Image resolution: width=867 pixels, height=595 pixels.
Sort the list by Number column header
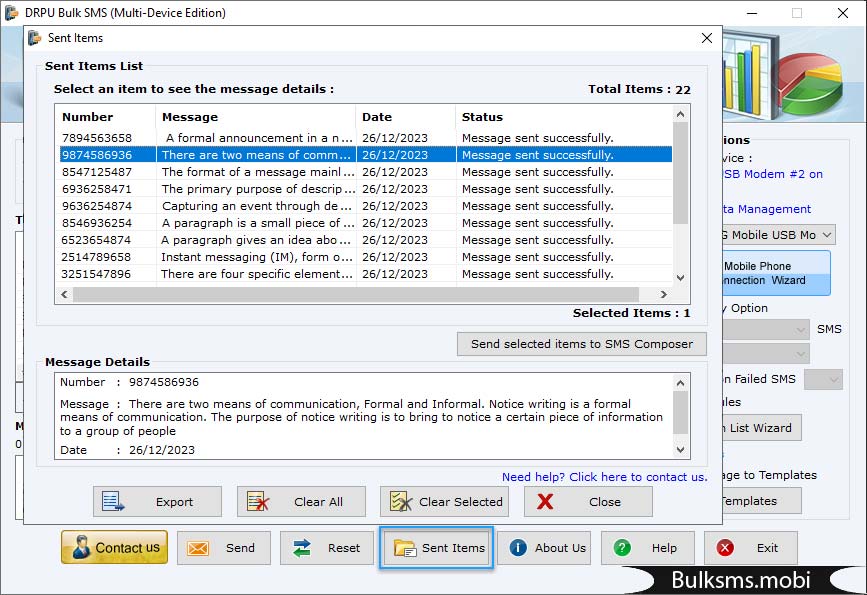tap(105, 117)
